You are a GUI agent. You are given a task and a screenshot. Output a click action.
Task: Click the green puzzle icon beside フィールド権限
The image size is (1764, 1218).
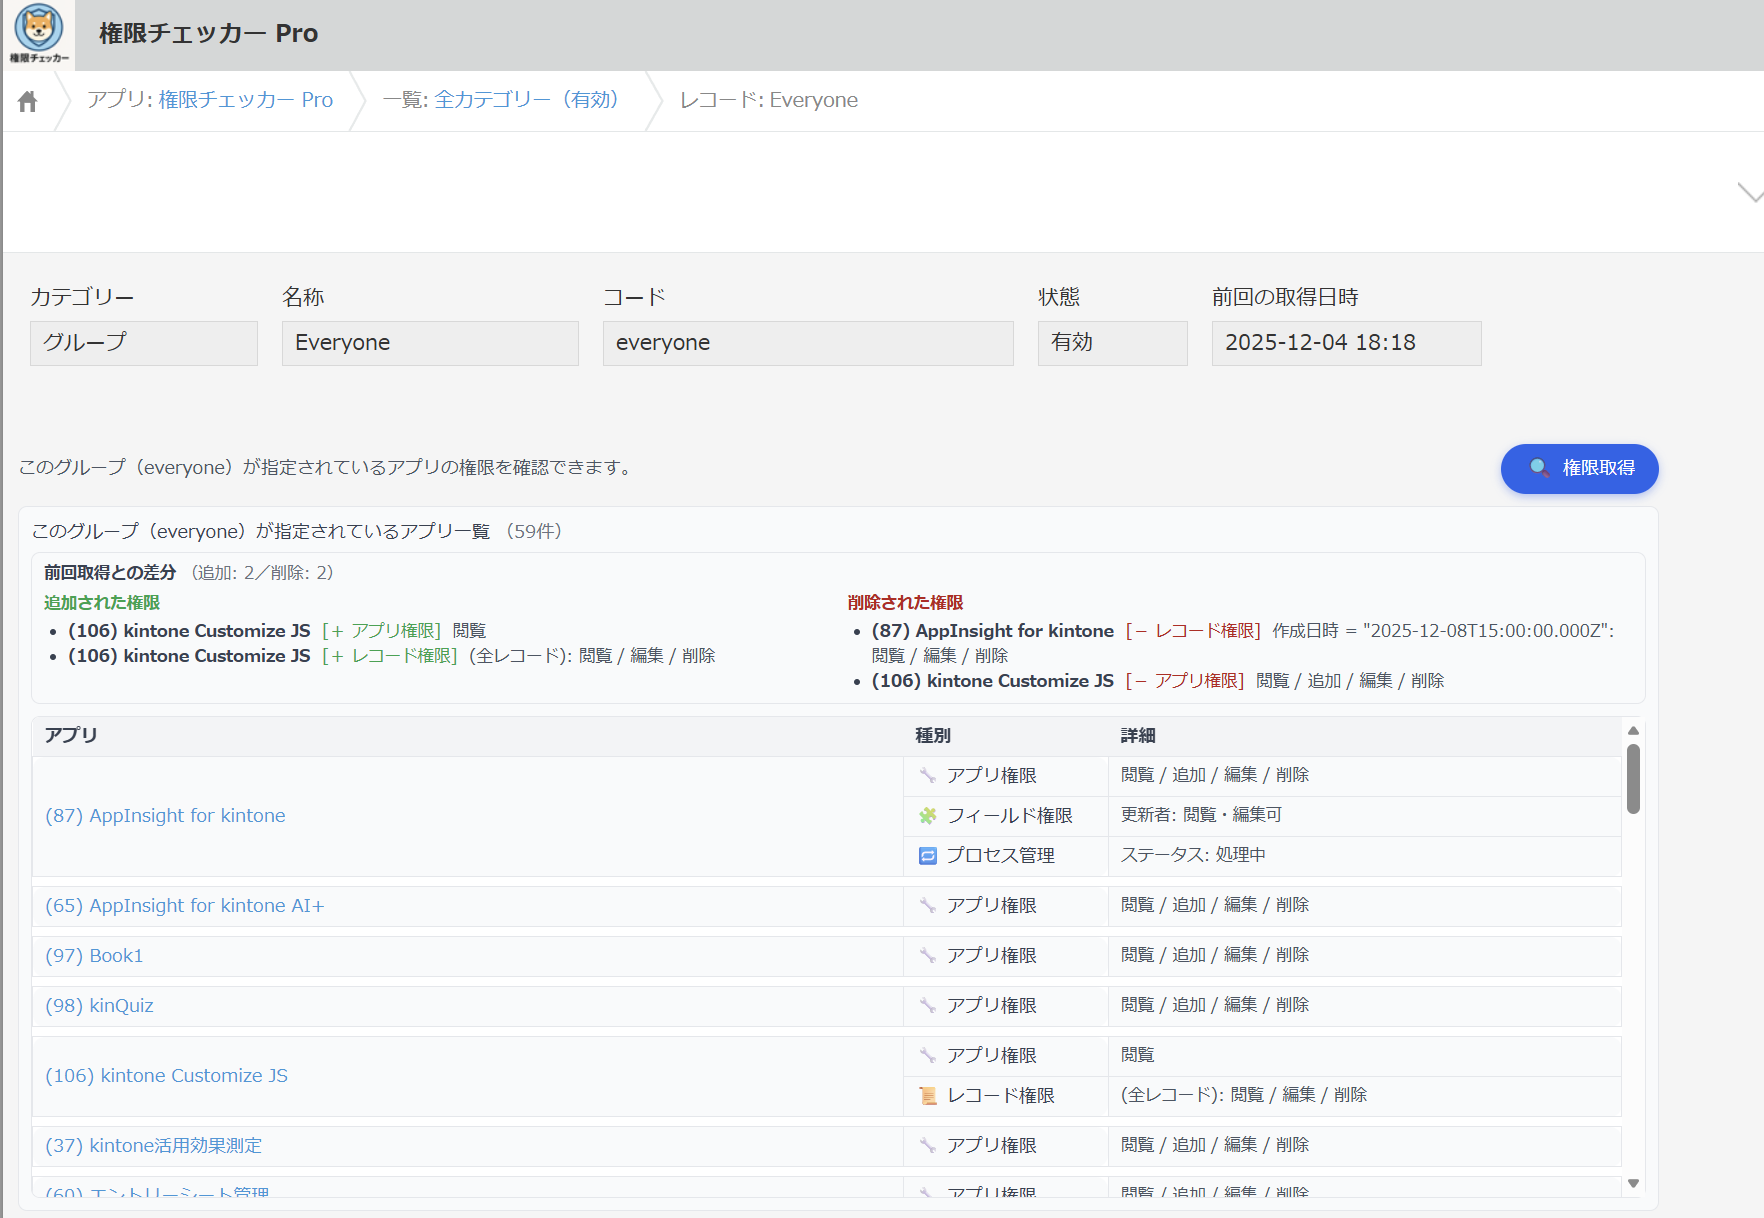(x=928, y=816)
